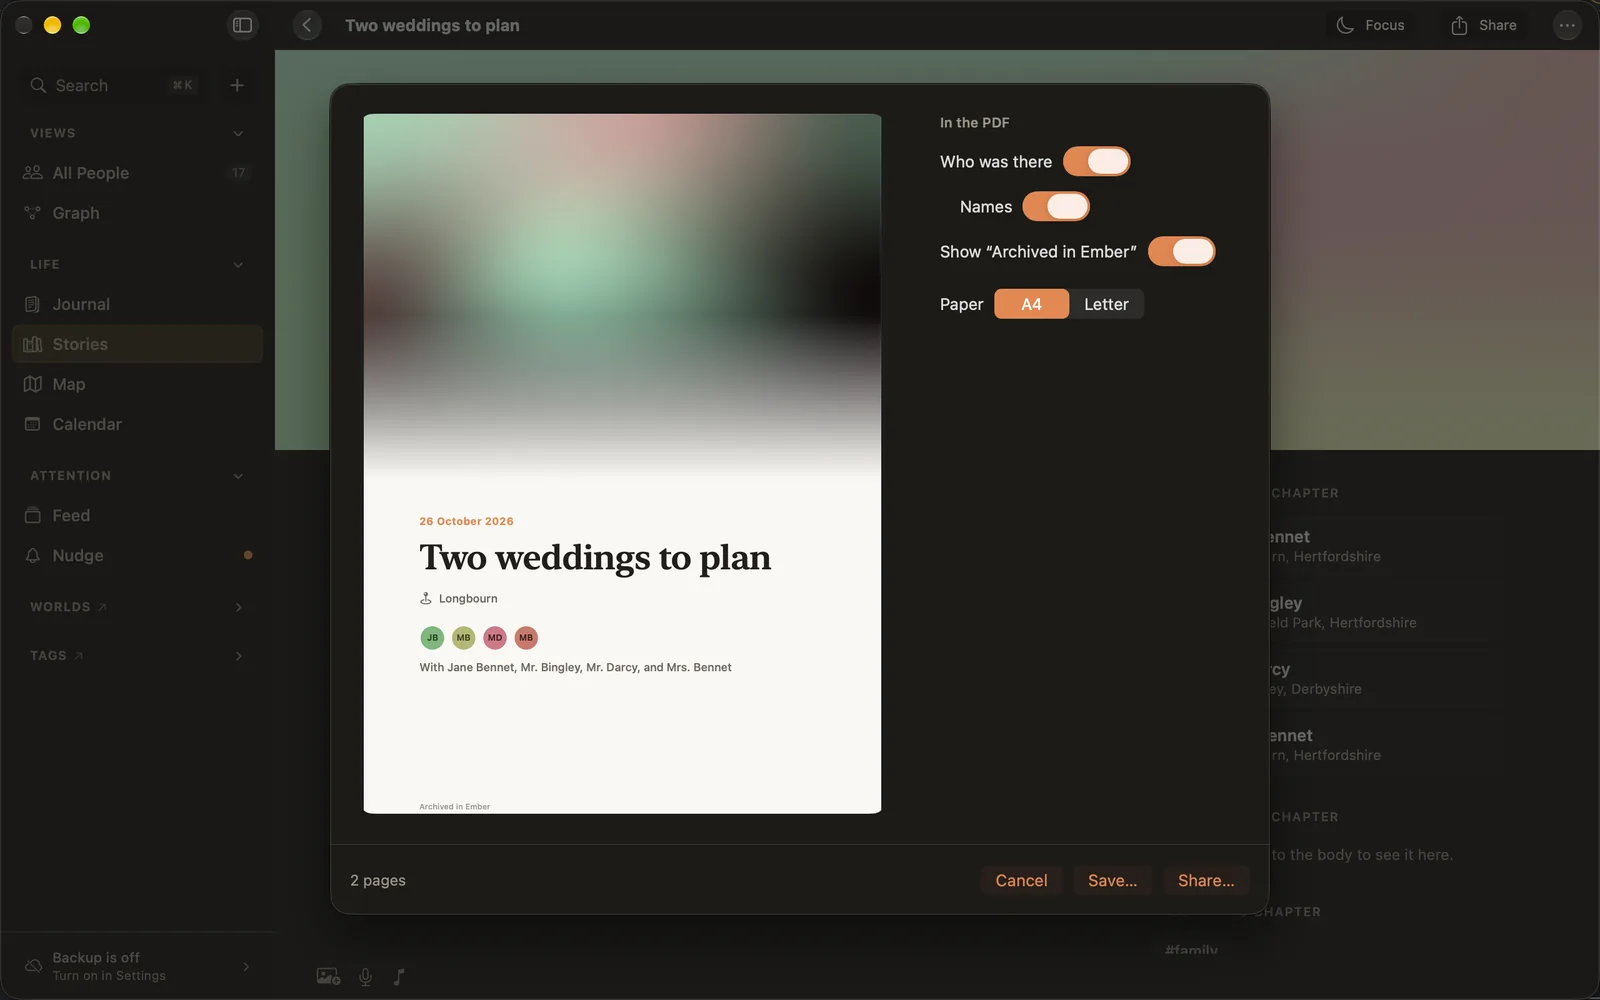Viewport: 1600px width, 1000px height.
Task: Open the Graph view
Action: pyautogui.click(x=137, y=213)
